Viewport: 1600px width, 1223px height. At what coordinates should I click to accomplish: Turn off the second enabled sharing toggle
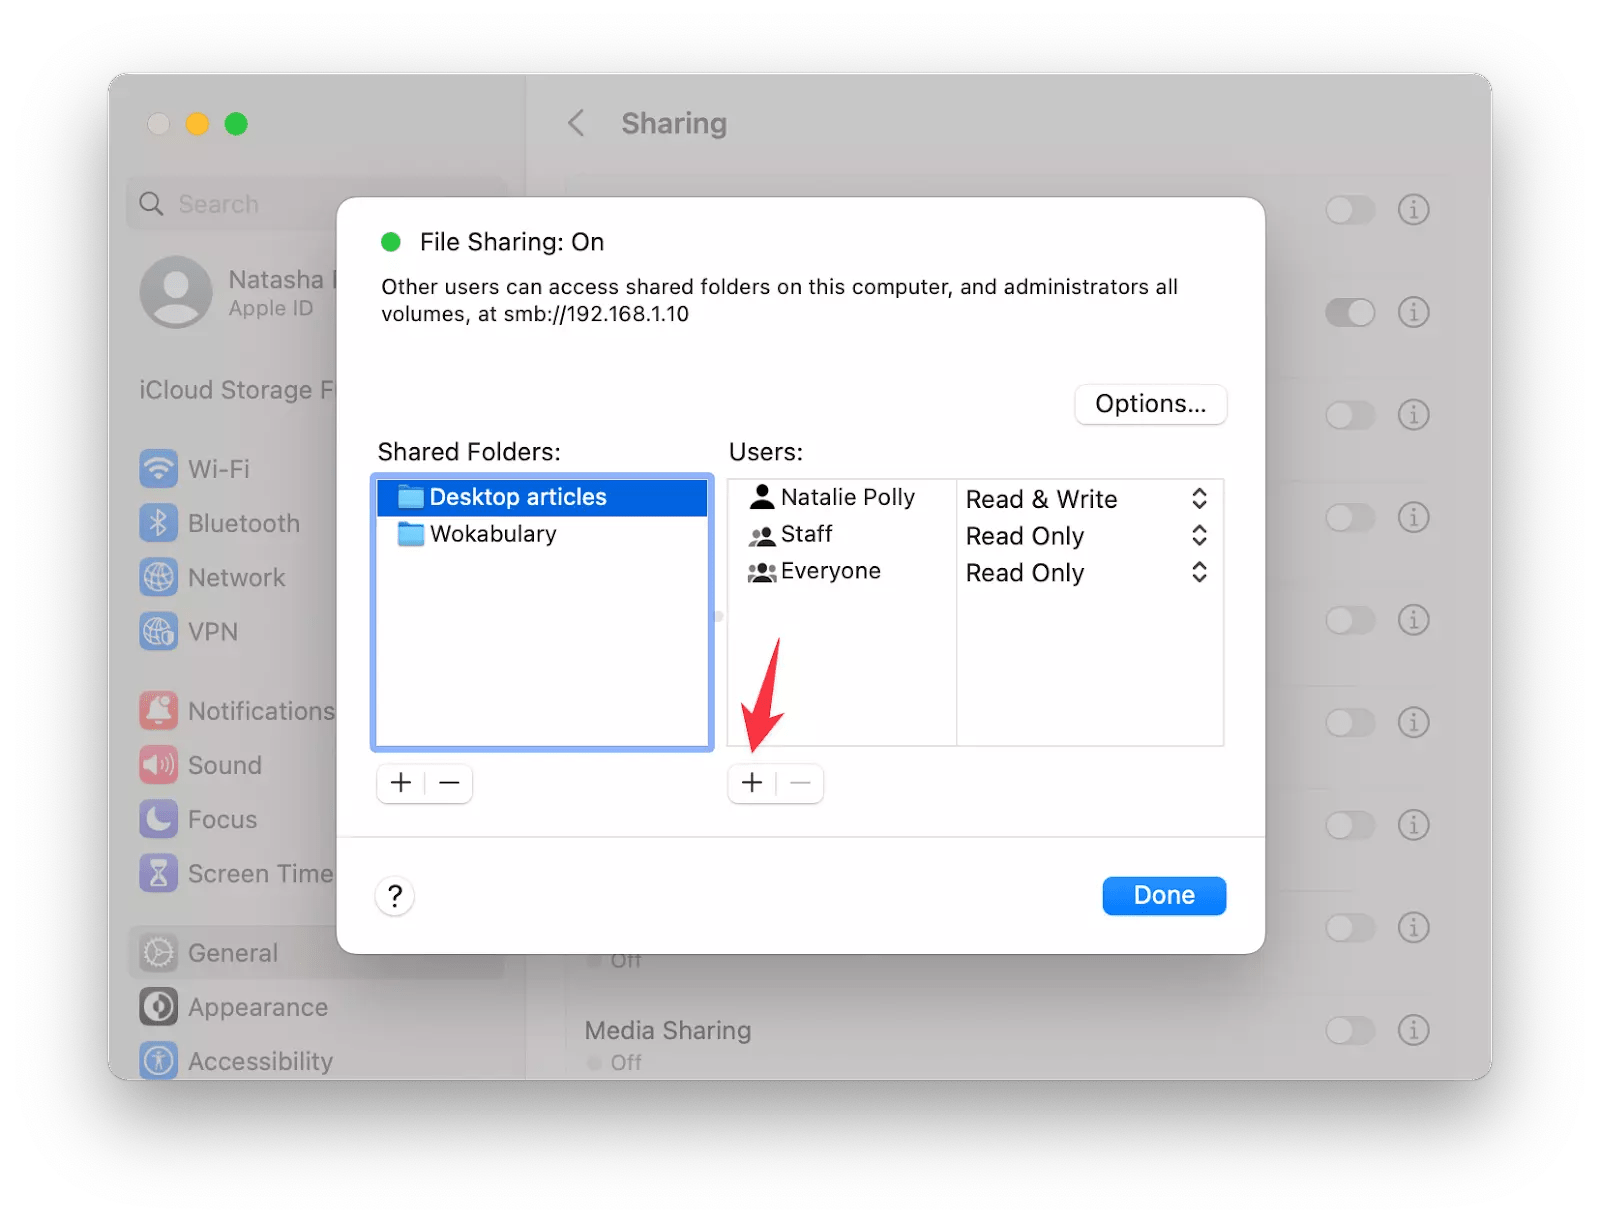pos(1350,313)
